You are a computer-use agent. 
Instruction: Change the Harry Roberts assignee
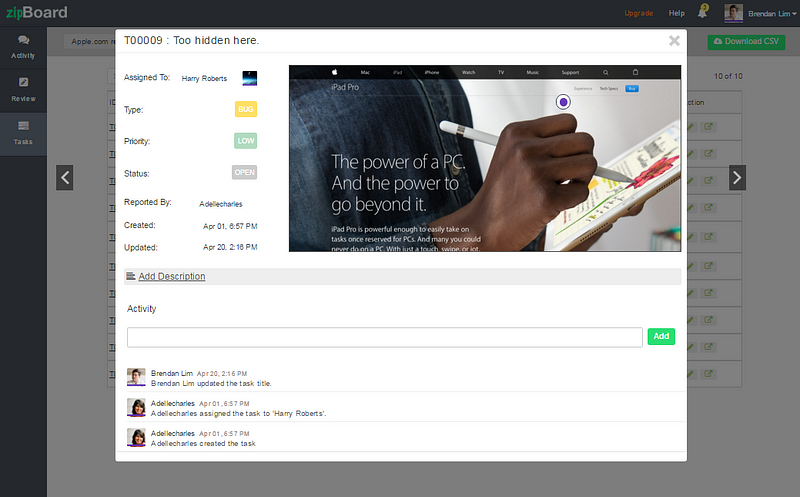point(204,79)
